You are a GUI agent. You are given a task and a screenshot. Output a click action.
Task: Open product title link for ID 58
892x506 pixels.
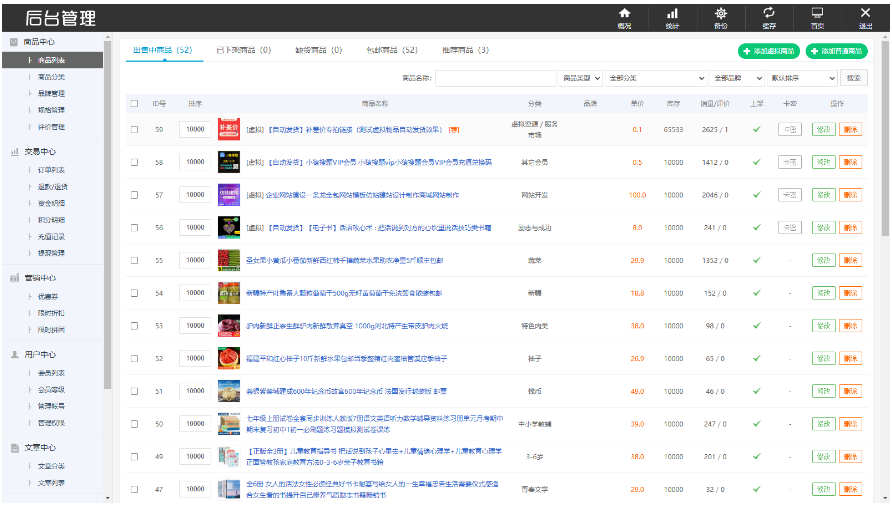point(369,162)
